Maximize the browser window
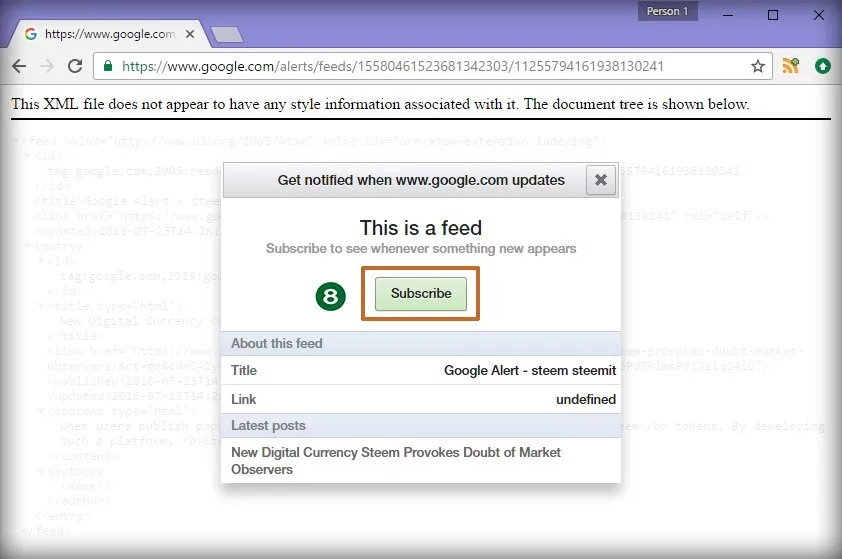 [773, 15]
